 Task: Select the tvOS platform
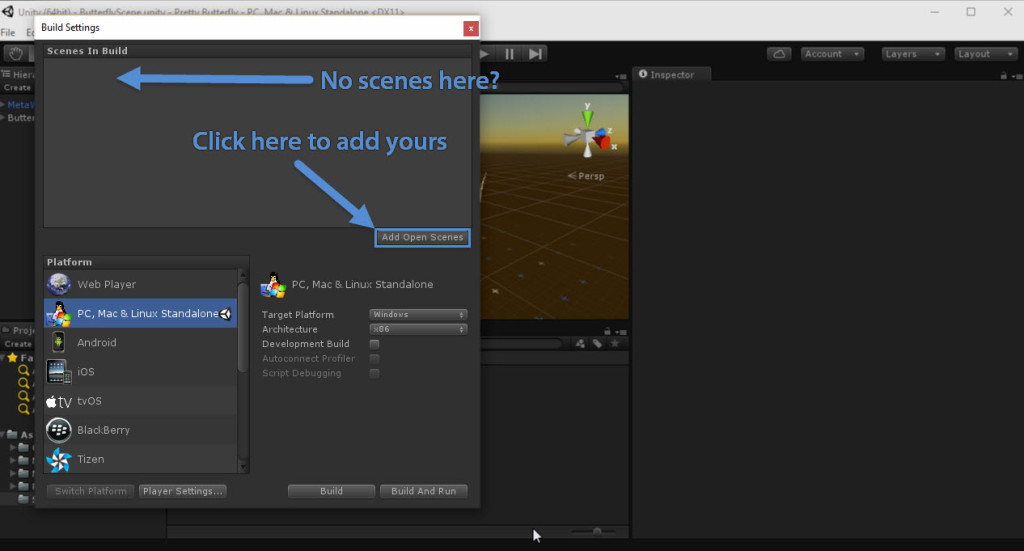click(89, 400)
